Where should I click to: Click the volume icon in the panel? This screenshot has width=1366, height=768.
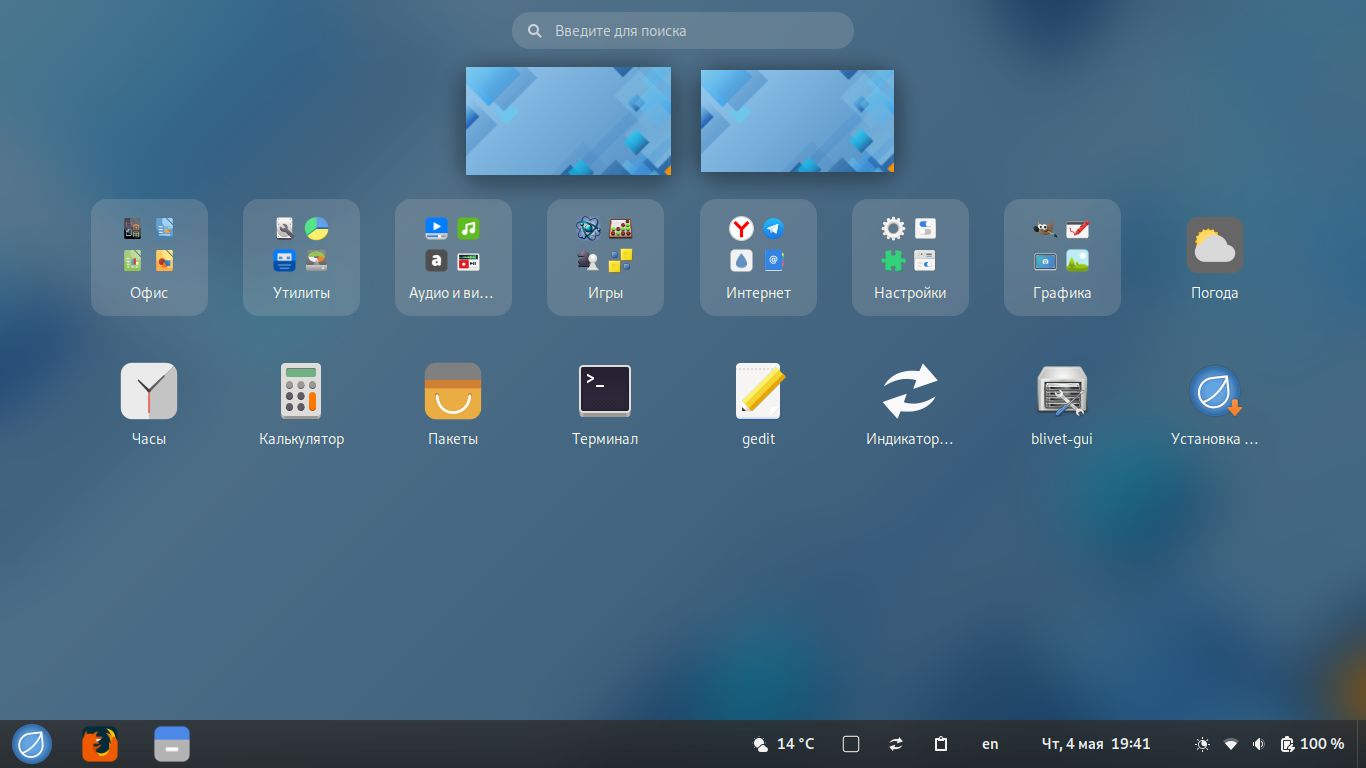pyautogui.click(x=1259, y=744)
